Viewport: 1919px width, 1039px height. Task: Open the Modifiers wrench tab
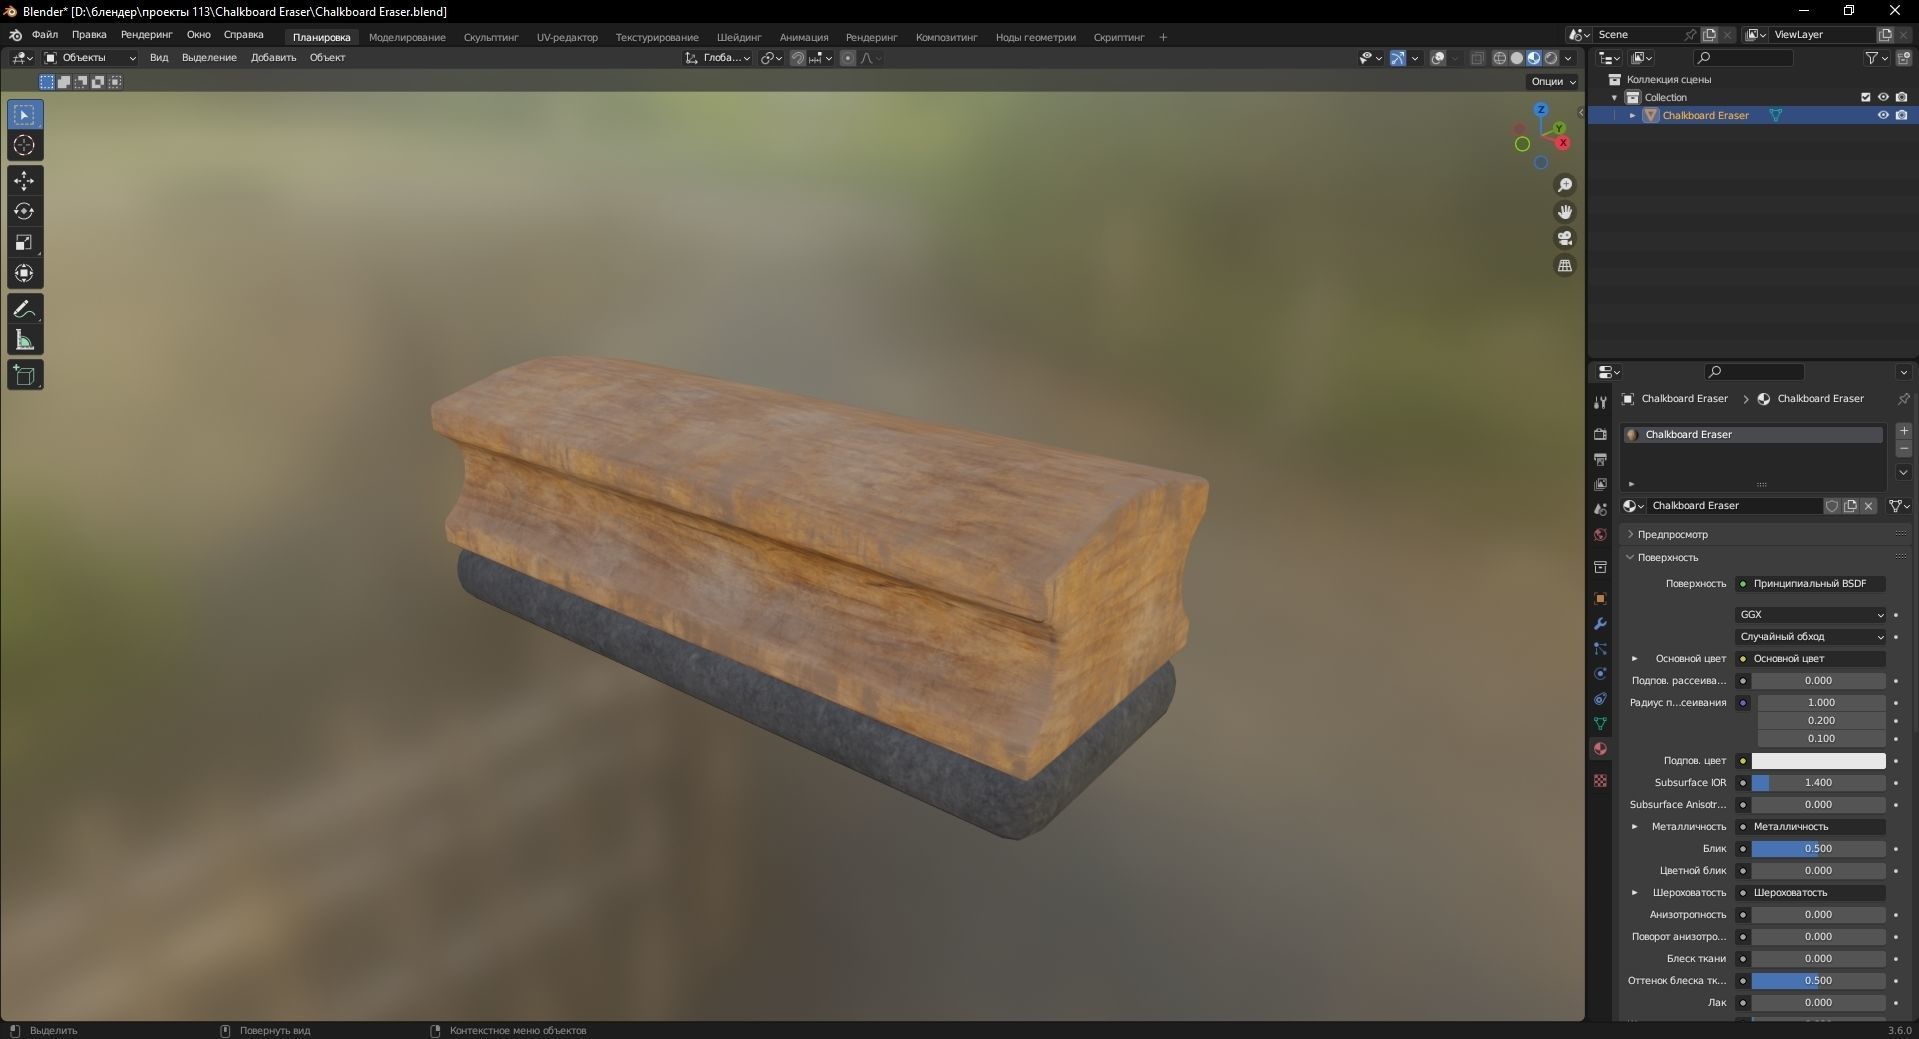click(x=1600, y=624)
